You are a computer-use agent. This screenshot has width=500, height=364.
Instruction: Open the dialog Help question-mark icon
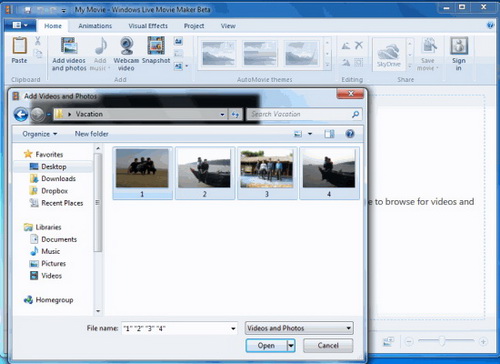(x=350, y=134)
